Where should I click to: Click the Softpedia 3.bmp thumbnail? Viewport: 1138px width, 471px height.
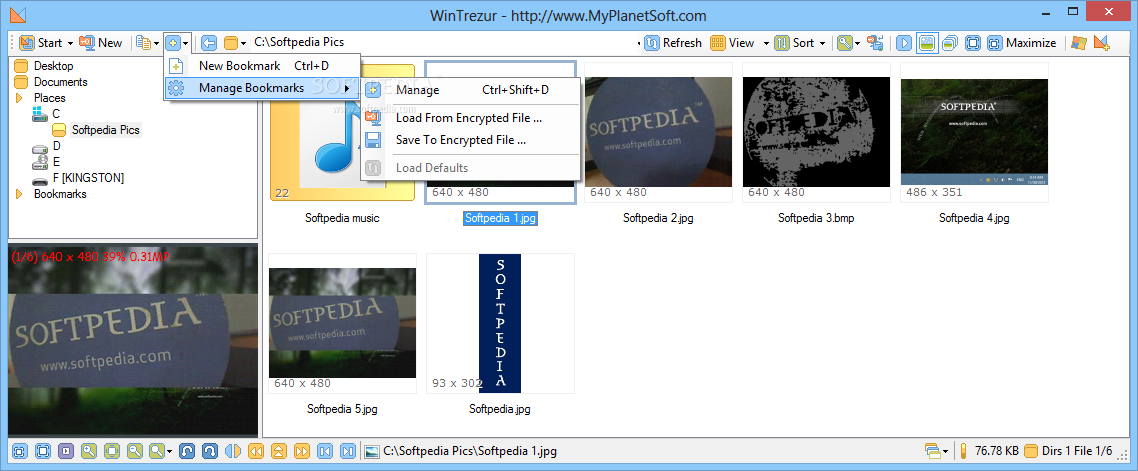(x=816, y=132)
